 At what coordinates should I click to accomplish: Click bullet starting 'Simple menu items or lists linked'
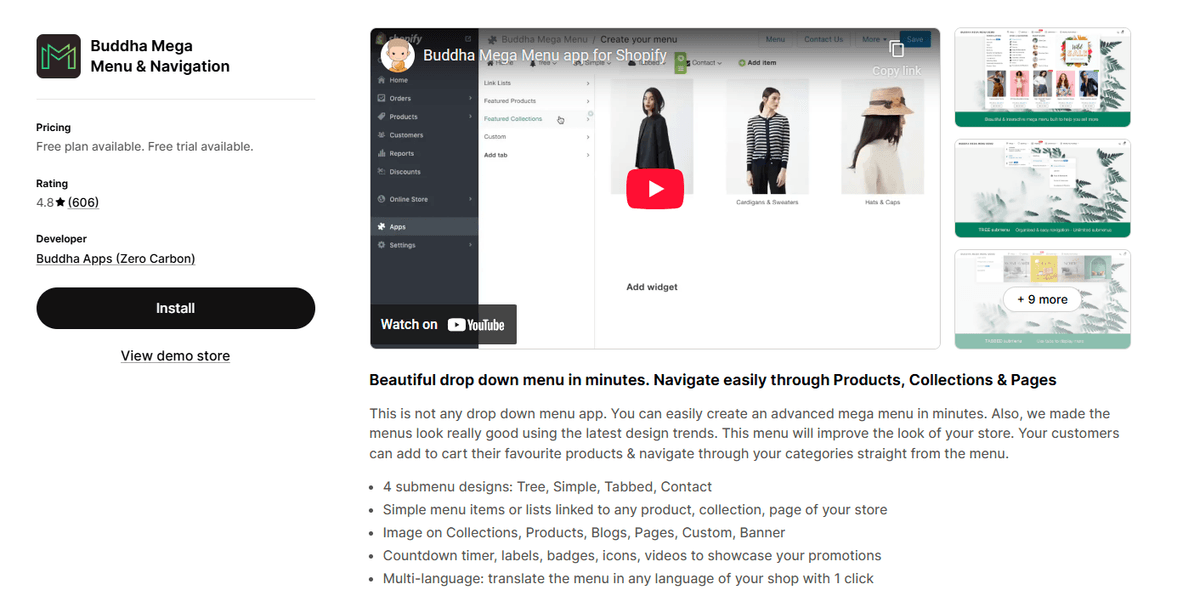pyautogui.click(x=635, y=510)
